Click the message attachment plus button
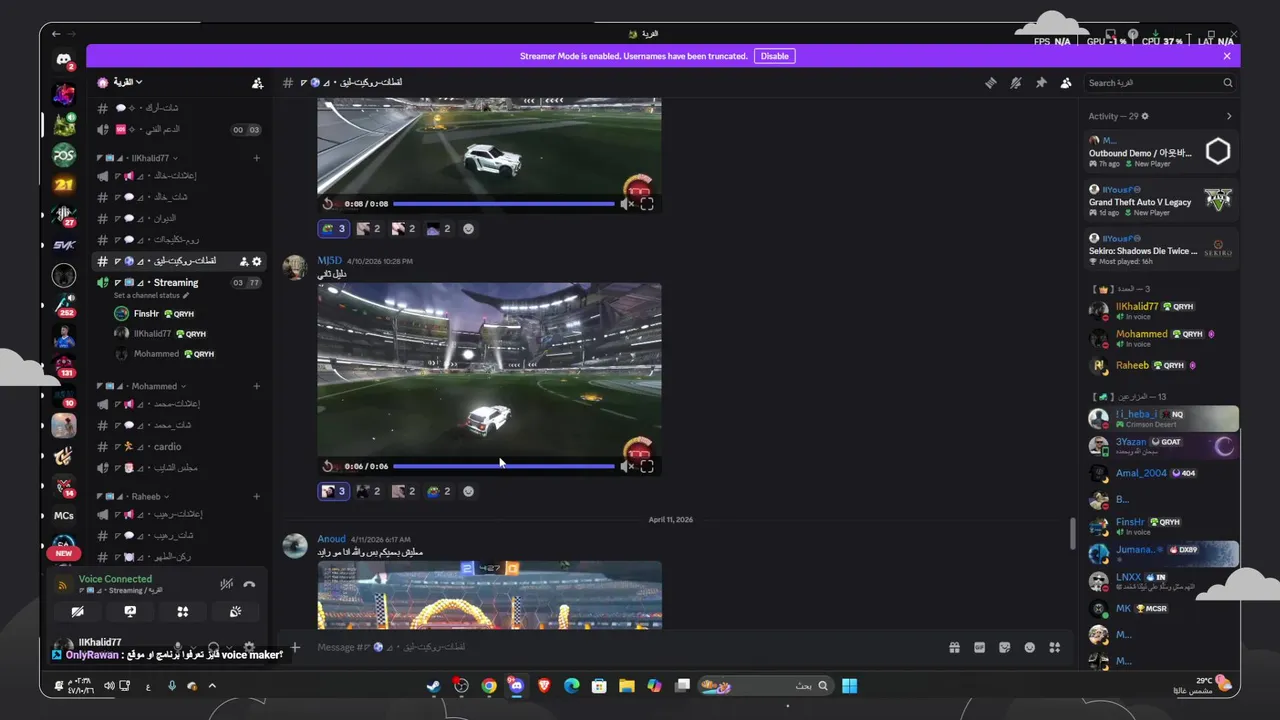Screen dimensions: 1280x720 (295, 647)
